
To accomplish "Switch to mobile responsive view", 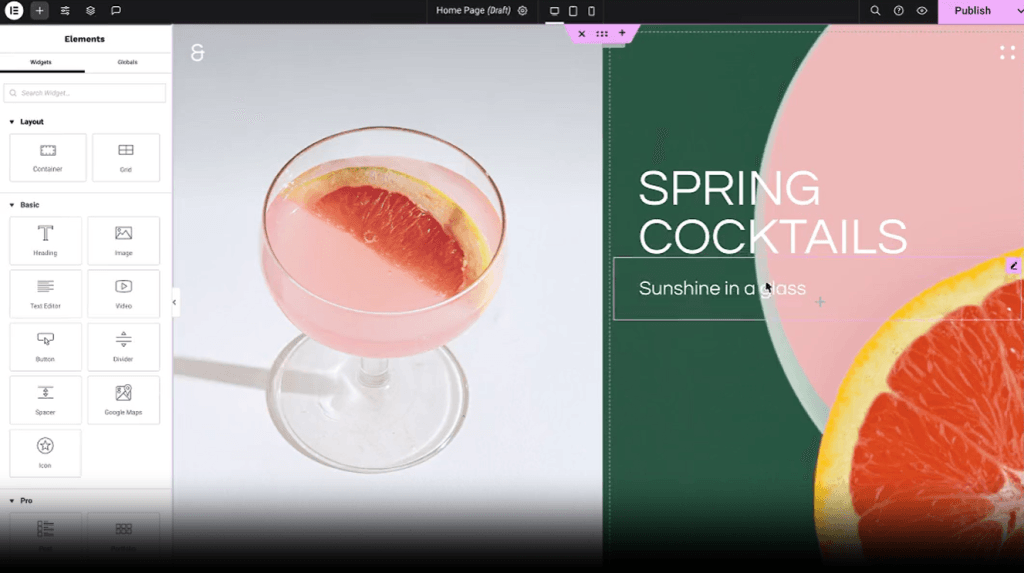I will [x=591, y=11].
